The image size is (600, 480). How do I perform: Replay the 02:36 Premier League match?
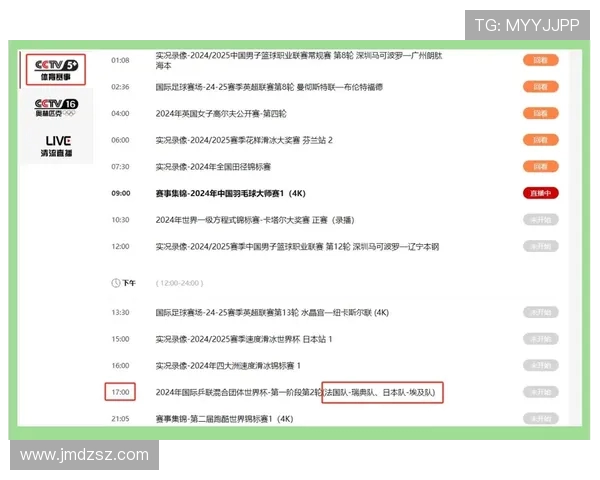point(541,87)
